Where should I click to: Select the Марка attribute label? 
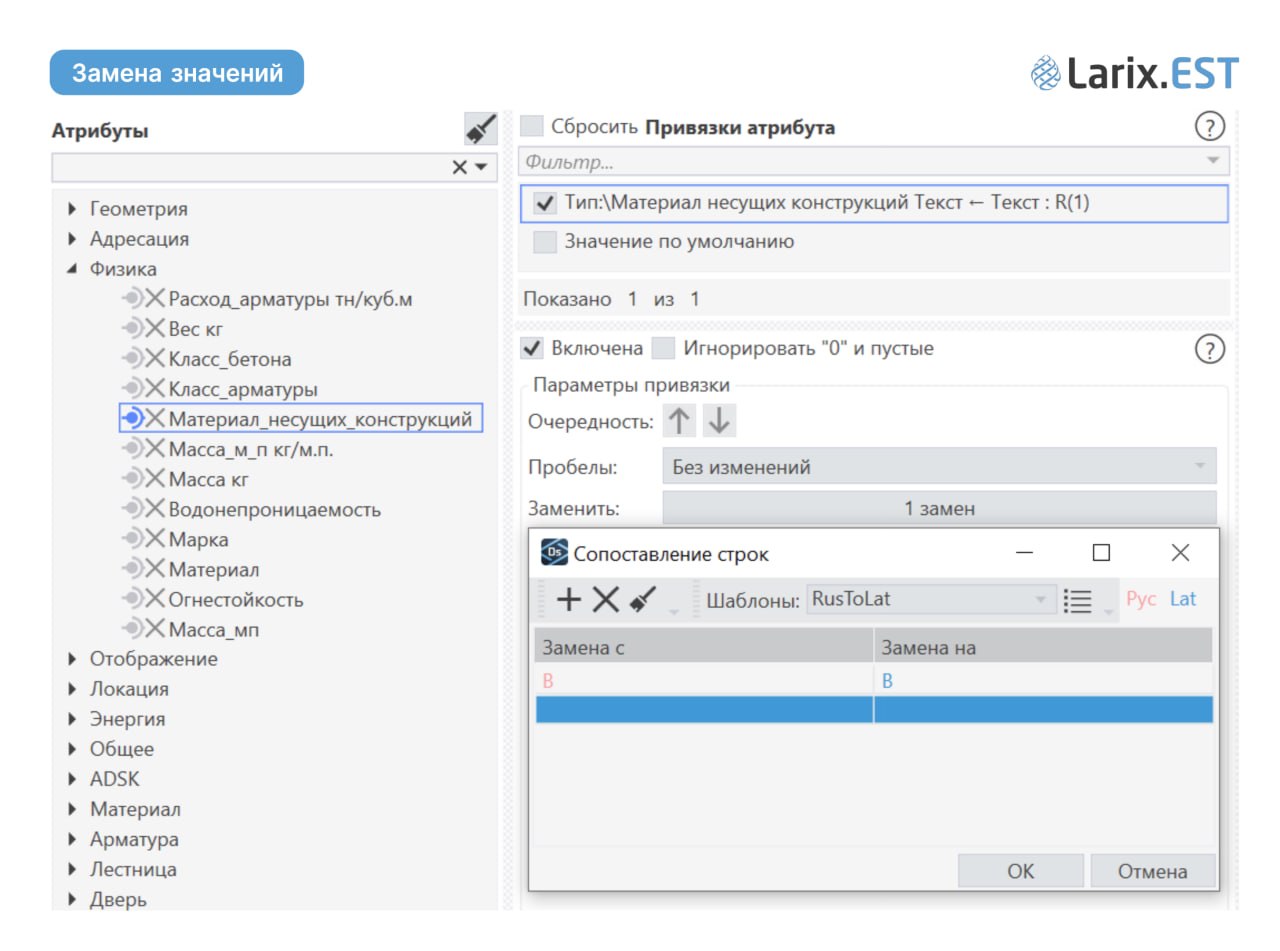(x=199, y=539)
